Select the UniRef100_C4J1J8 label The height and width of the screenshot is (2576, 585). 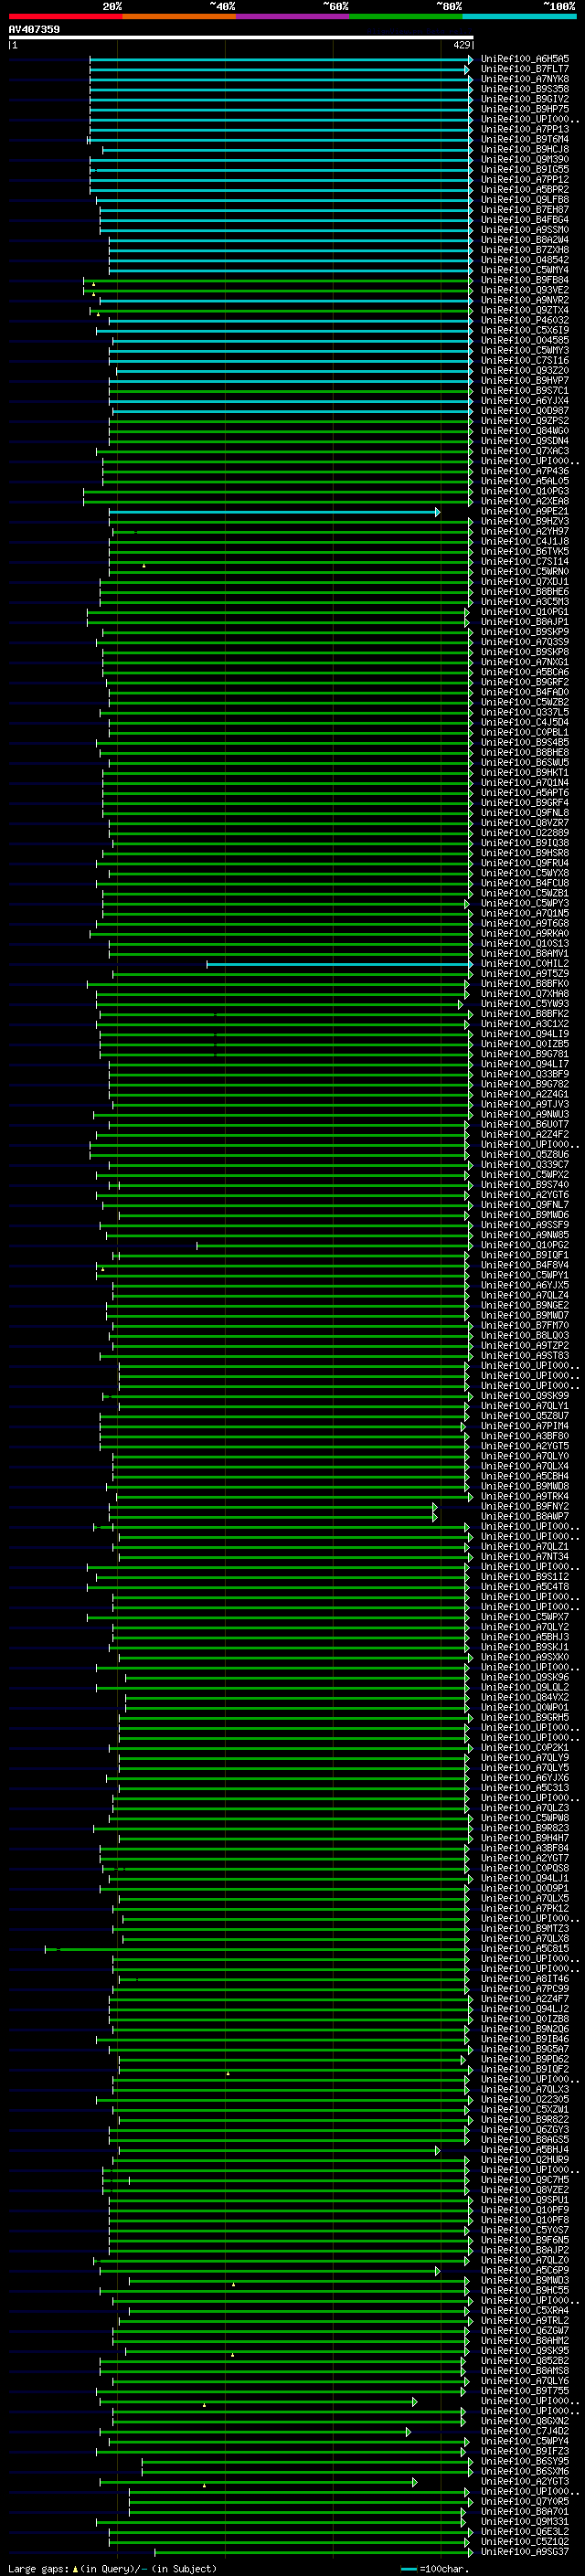tap(525, 541)
